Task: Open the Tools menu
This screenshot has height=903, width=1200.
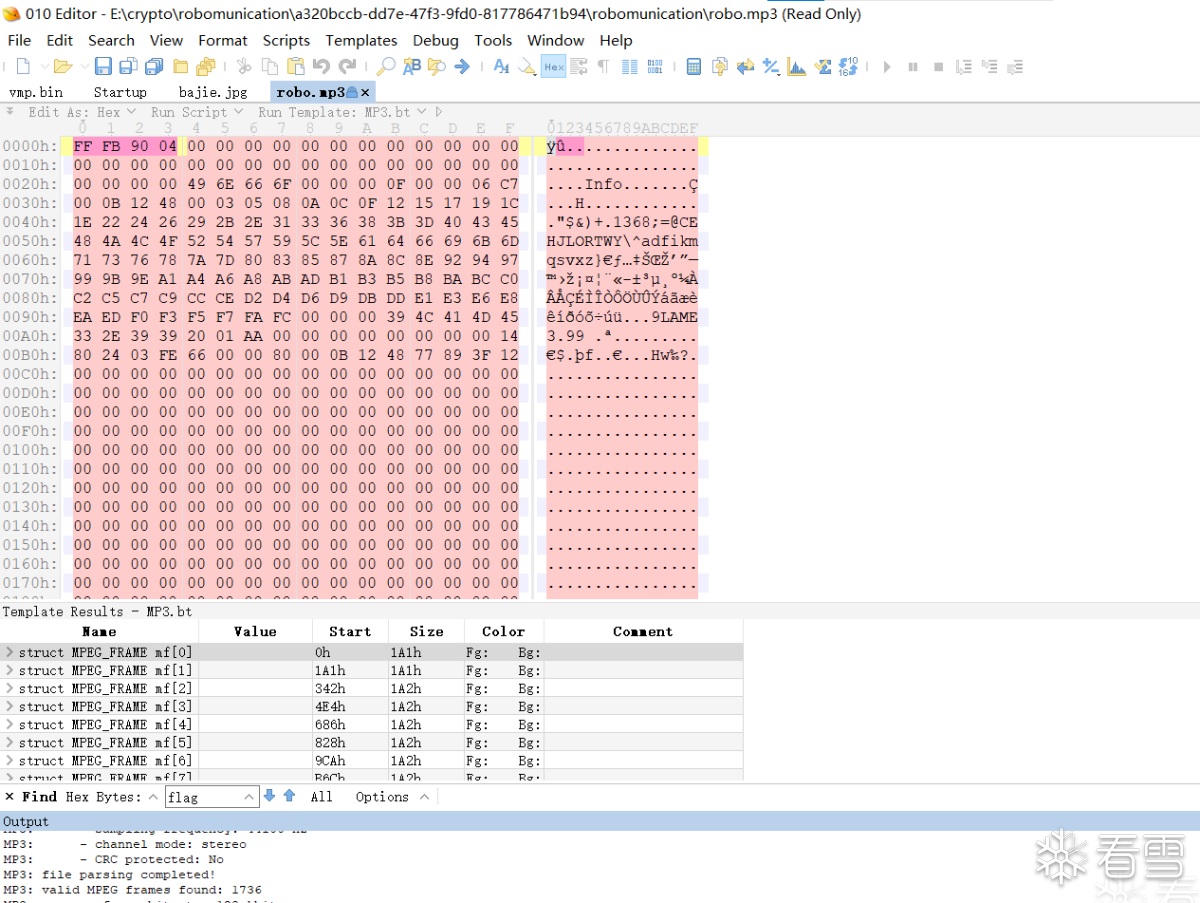Action: point(493,40)
